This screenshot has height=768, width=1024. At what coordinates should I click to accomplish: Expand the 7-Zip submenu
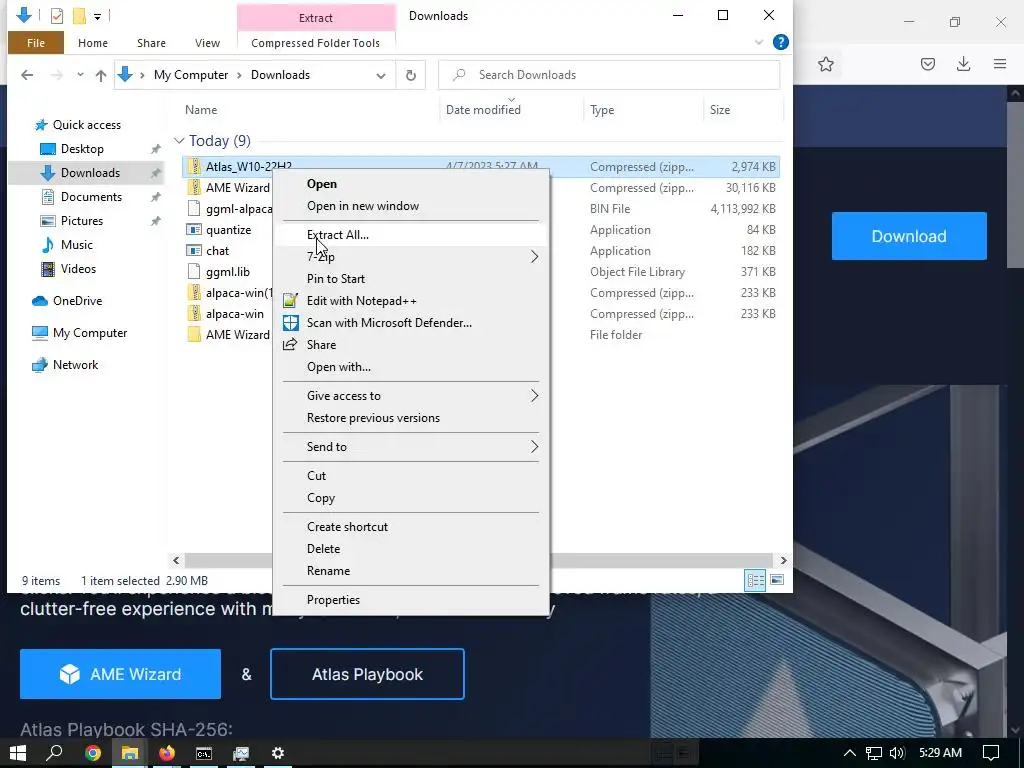[411, 257]
